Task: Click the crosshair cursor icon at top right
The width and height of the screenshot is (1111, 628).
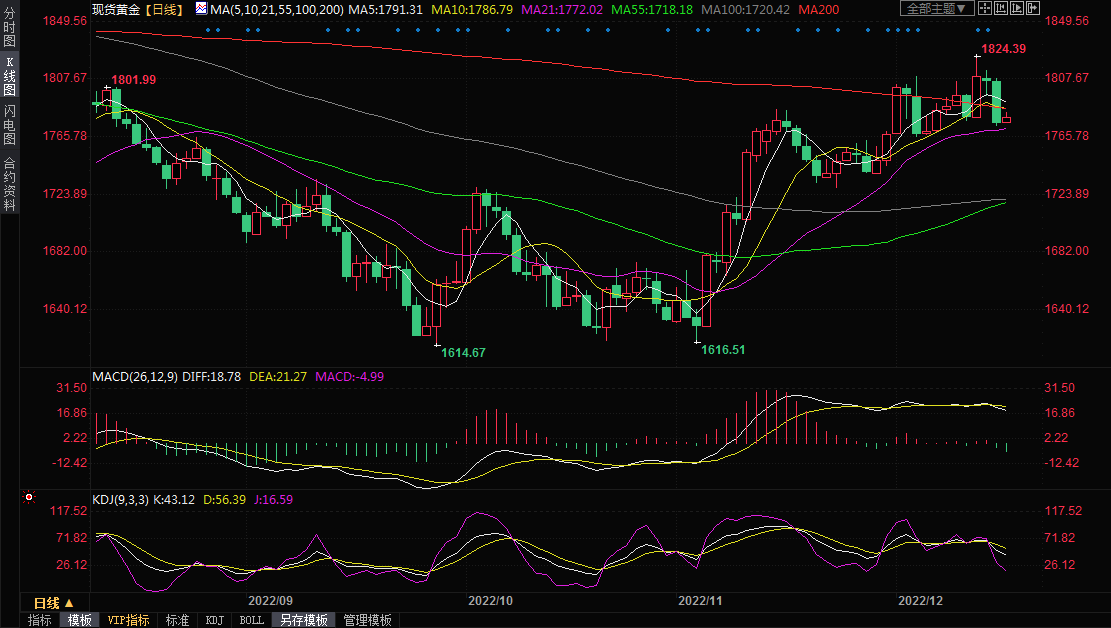Action: pyautogui.click(x=984, y=8)
